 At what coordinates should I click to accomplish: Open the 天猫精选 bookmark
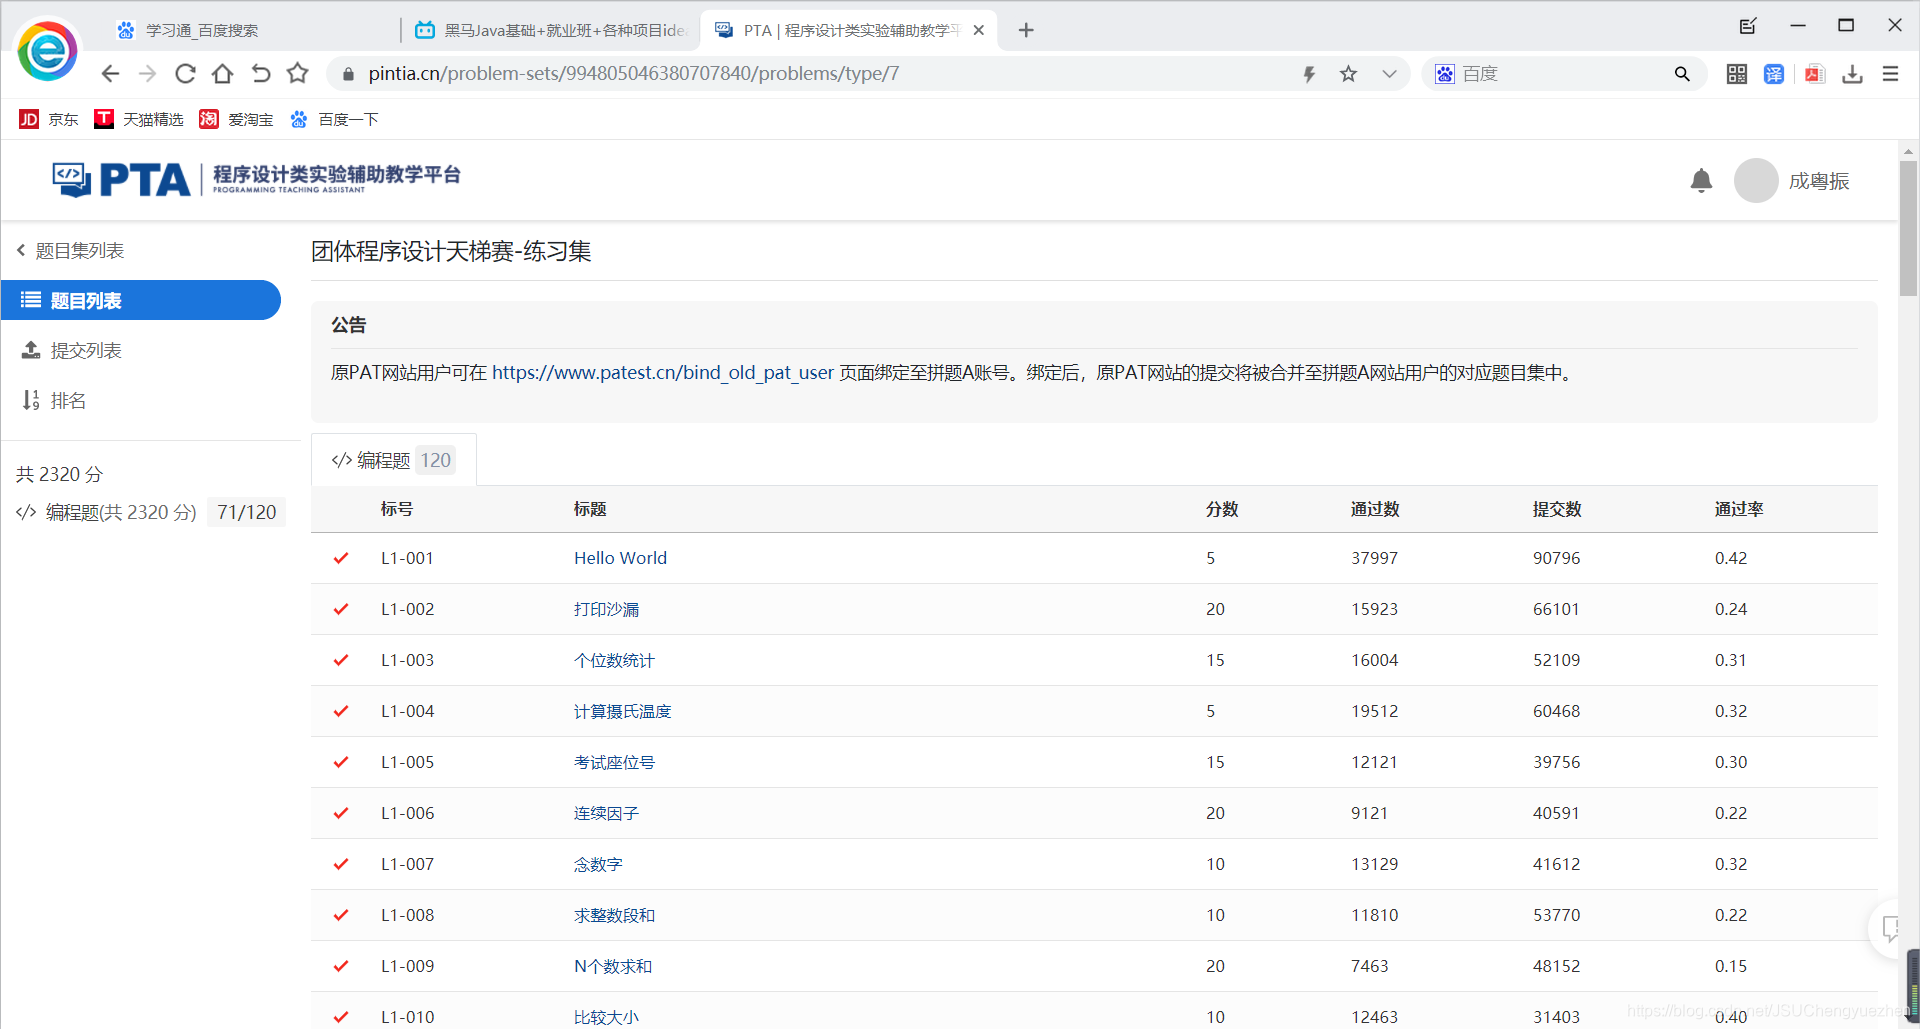(x=139, y=120)
